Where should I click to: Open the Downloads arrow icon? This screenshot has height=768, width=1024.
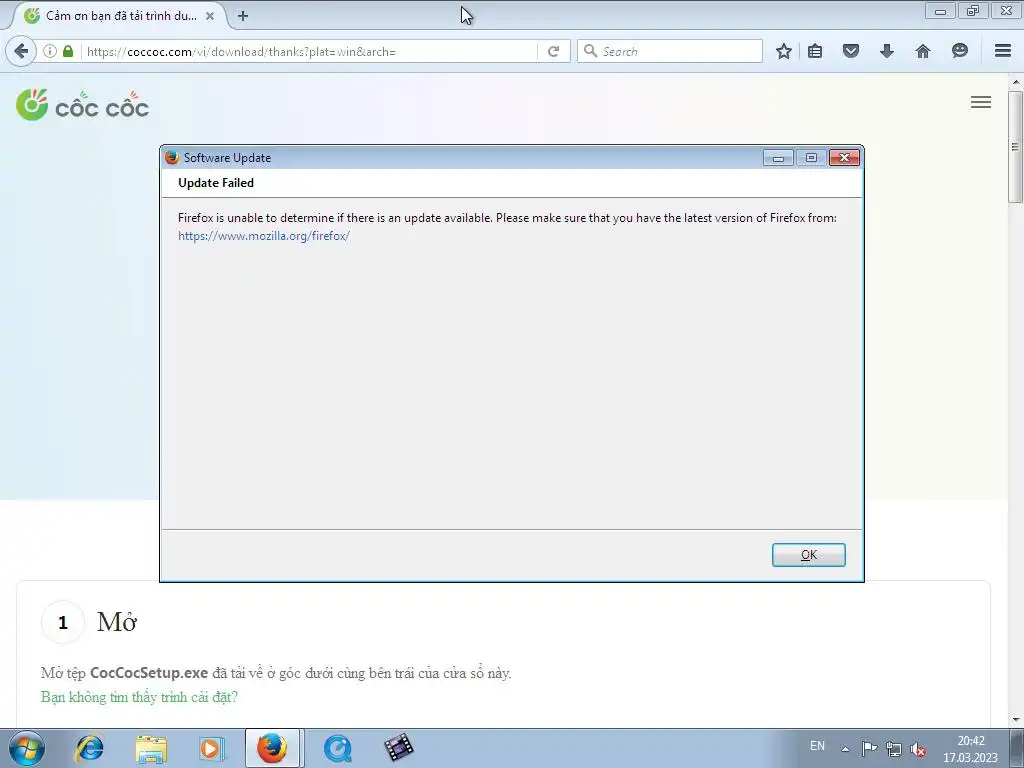[x=886, y=51]
